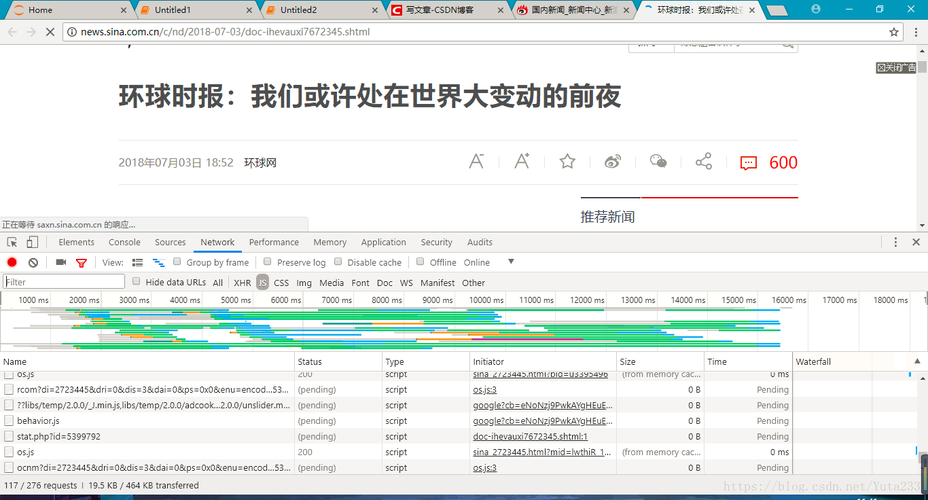Open doc-ihevauxi7672345.shtml:1 initiator link
The width and height of the screenshot is (928, 500).
click(530, 436)
